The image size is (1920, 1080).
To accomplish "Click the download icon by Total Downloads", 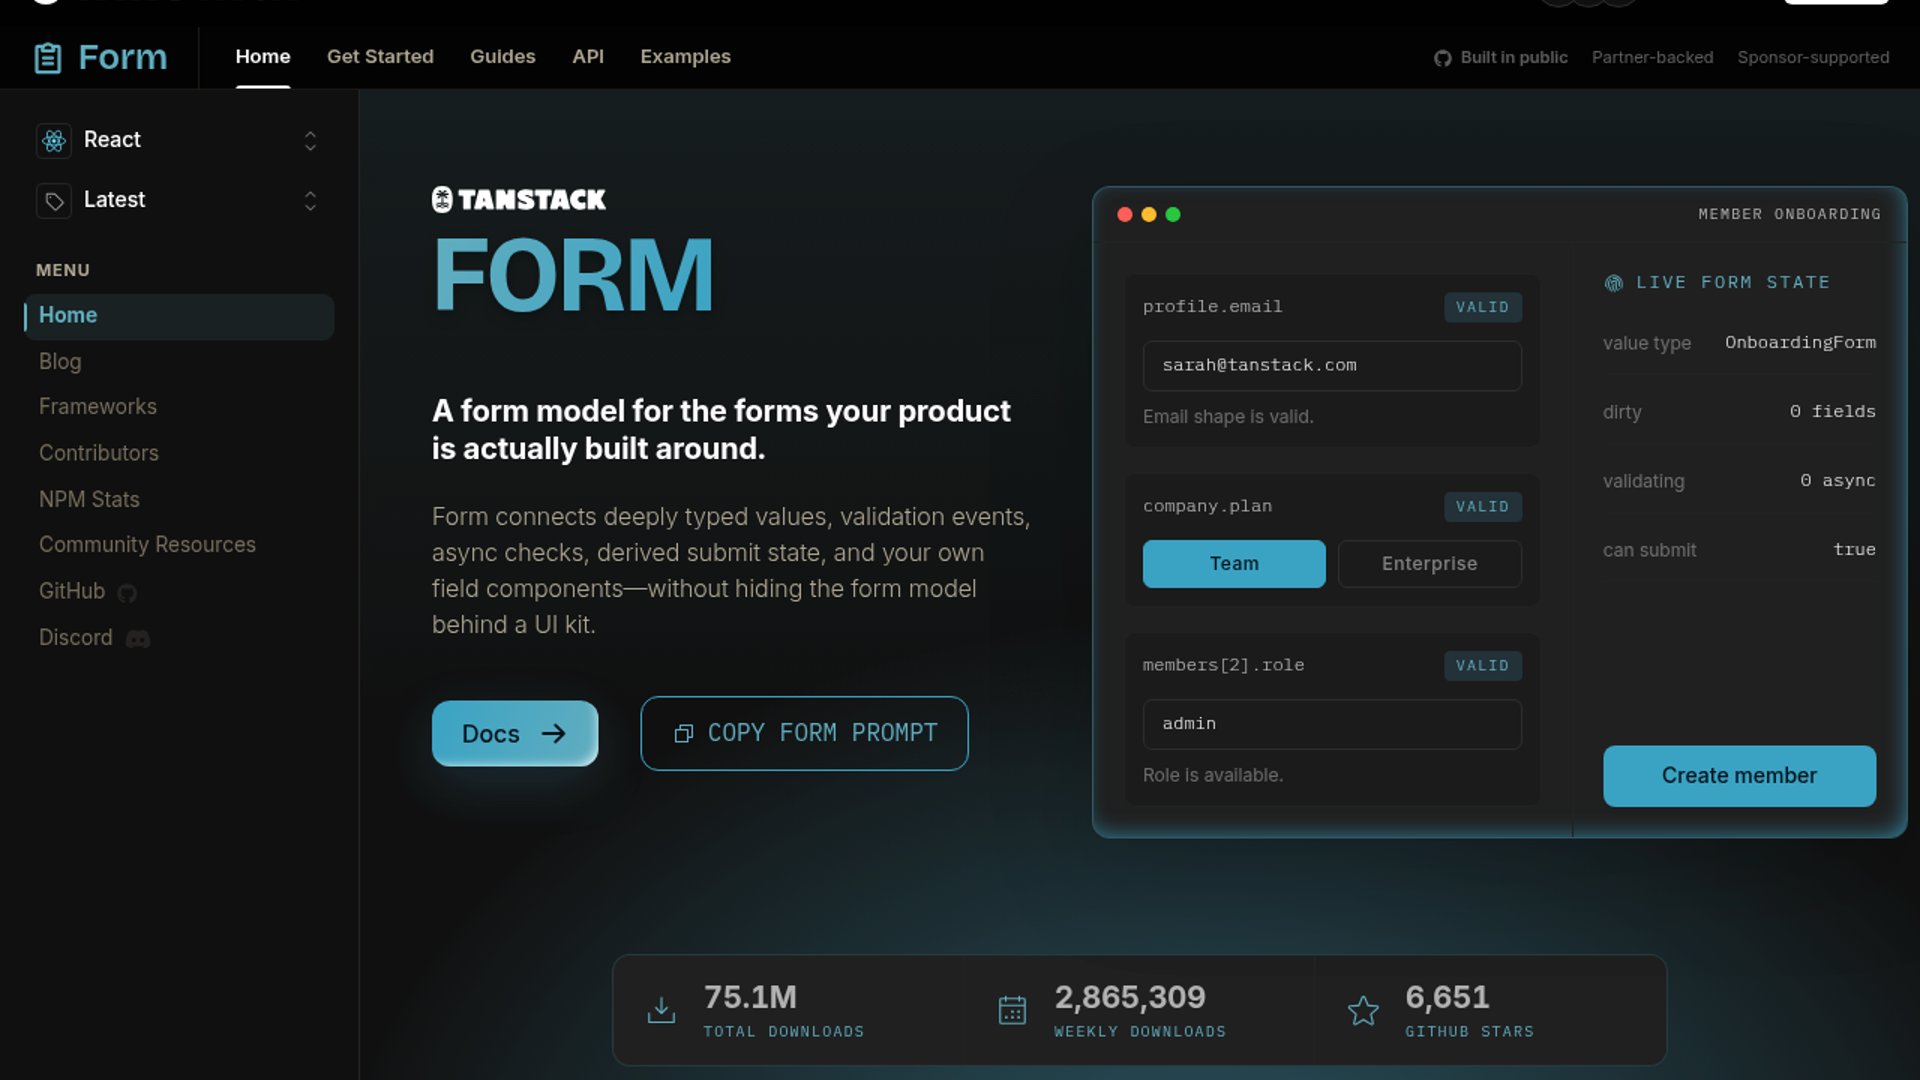I will pyautogui.click(x=661, y=1010).
